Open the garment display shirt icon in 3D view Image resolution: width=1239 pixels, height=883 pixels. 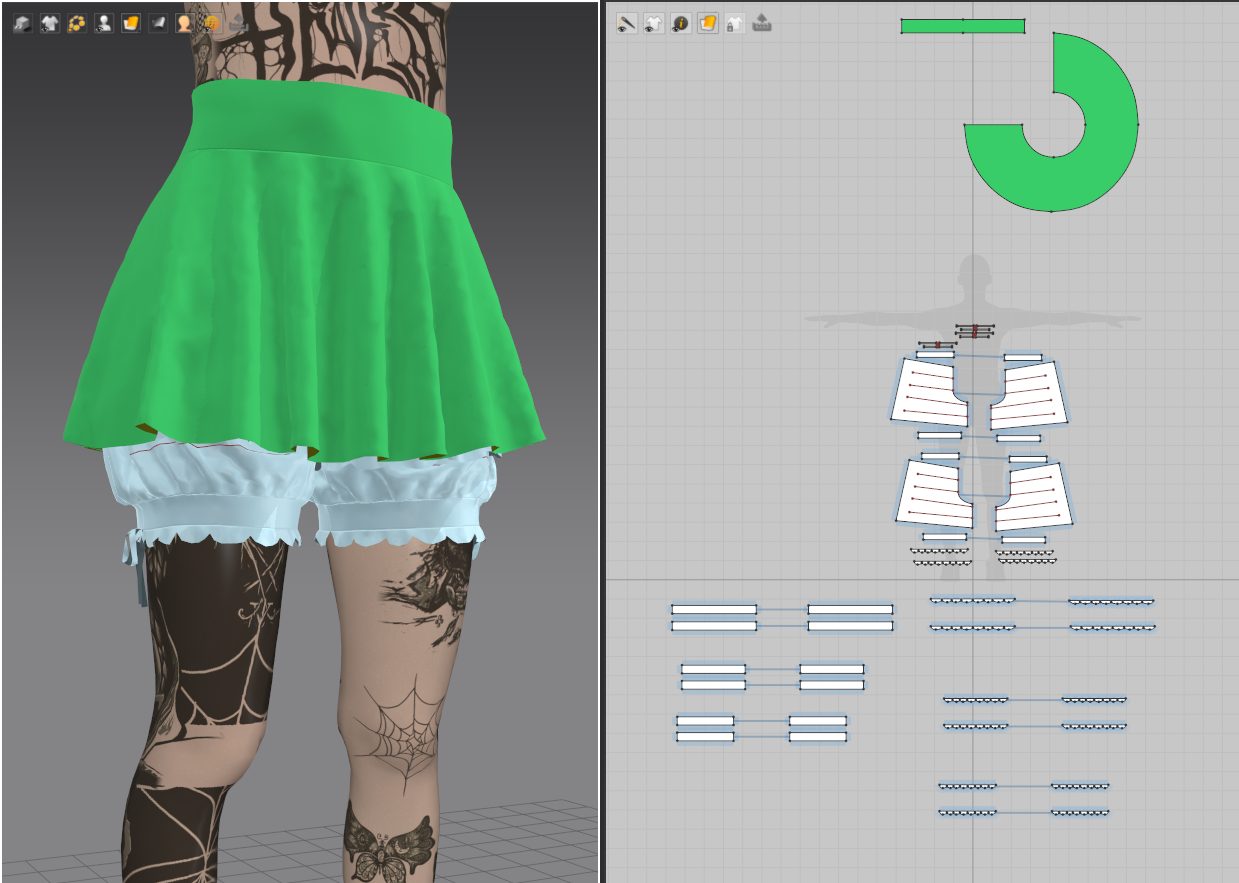[49, 23]
